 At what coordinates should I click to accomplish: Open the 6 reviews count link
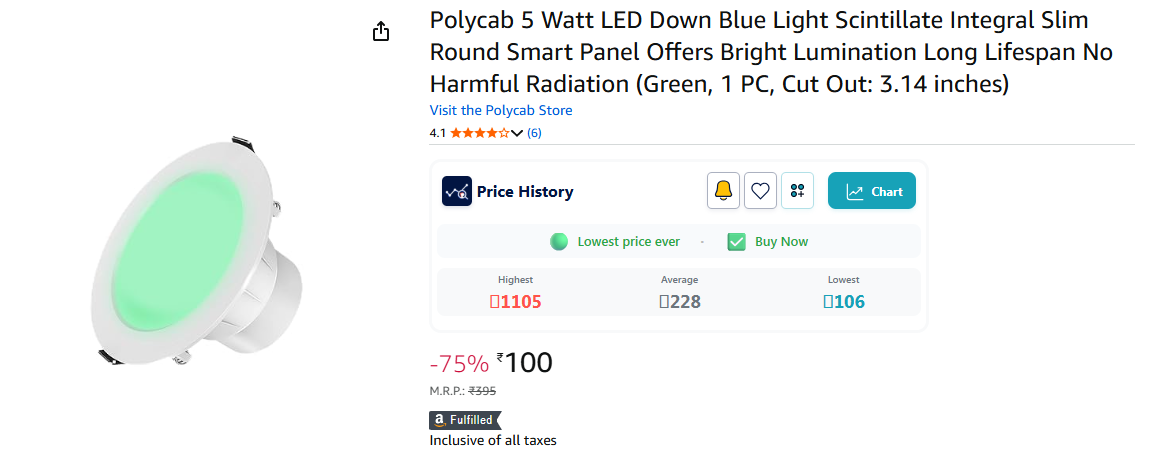click(x=534, y=133)
